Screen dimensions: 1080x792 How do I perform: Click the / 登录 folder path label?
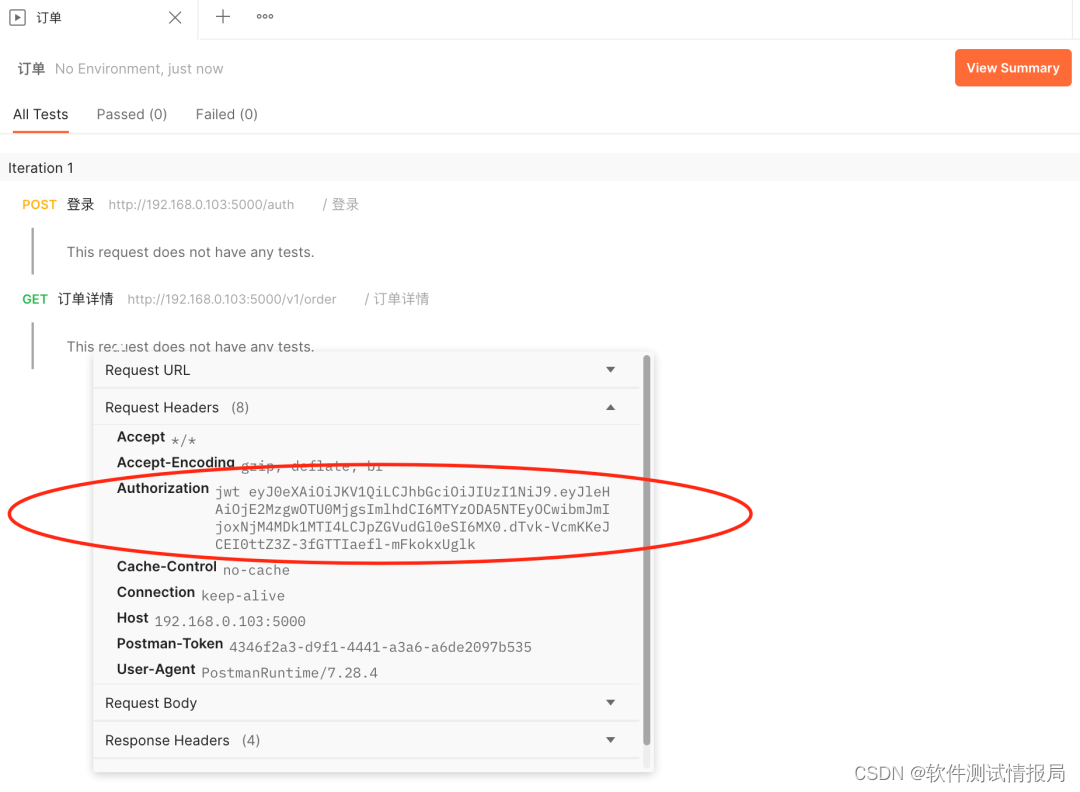pos(341,205)
